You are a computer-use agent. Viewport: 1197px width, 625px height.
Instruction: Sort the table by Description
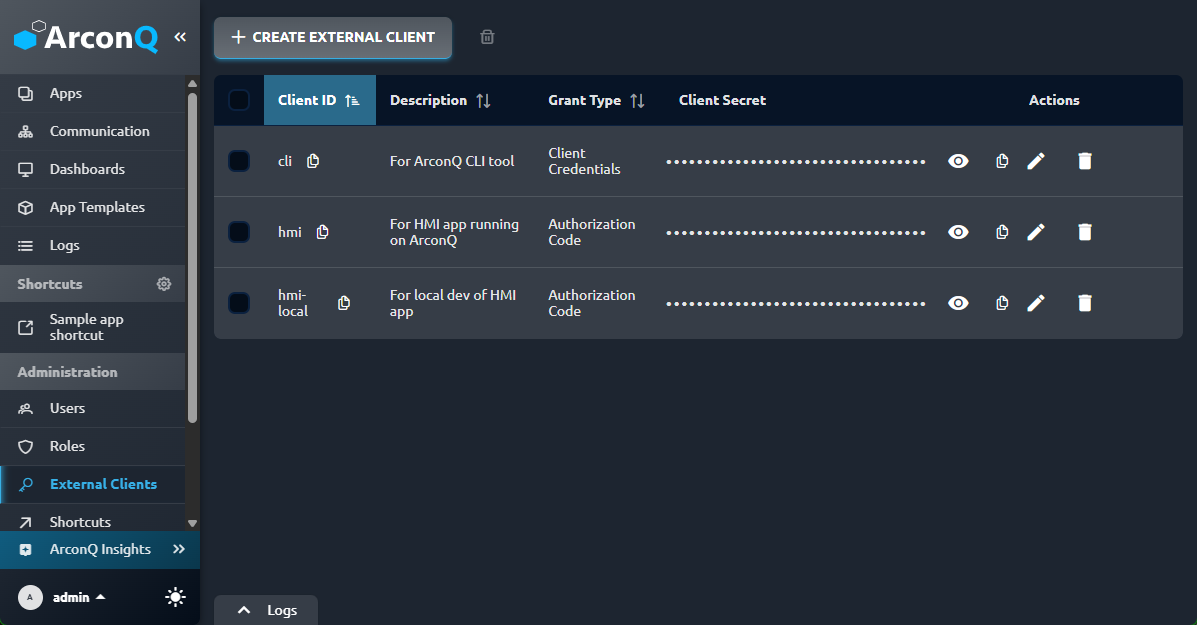[440, 100]
